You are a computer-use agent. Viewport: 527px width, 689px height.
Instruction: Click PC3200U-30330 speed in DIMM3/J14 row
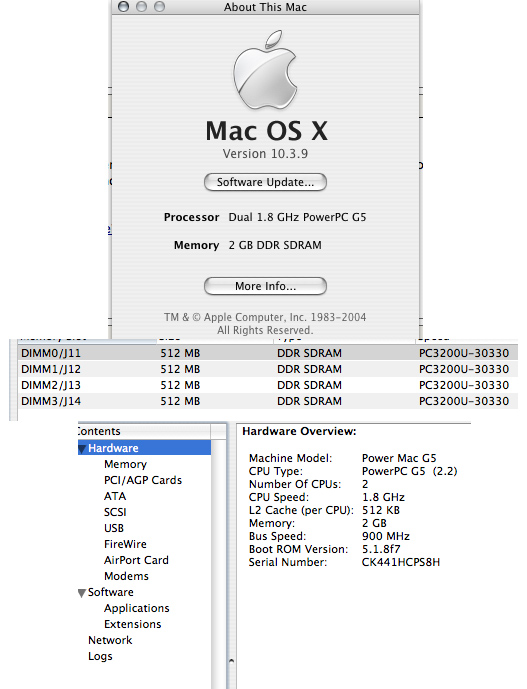[x=464, y=401]
